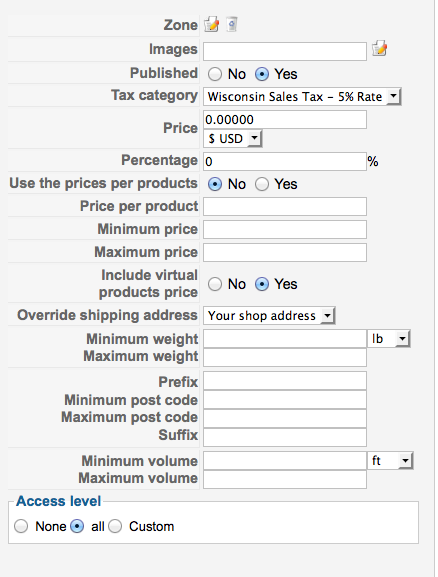Click the Minimum price field
The image size is (438, 577).
point(285,230)
